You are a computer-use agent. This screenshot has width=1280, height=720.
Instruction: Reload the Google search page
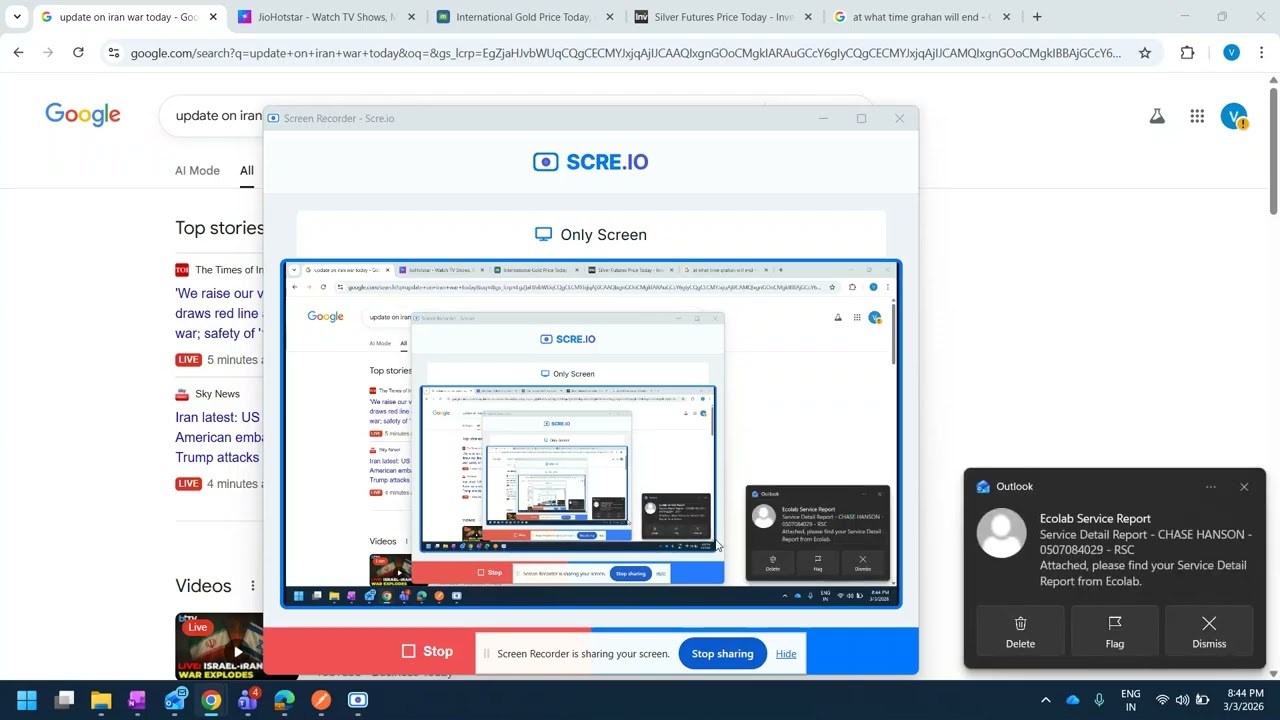click(78, 53)
